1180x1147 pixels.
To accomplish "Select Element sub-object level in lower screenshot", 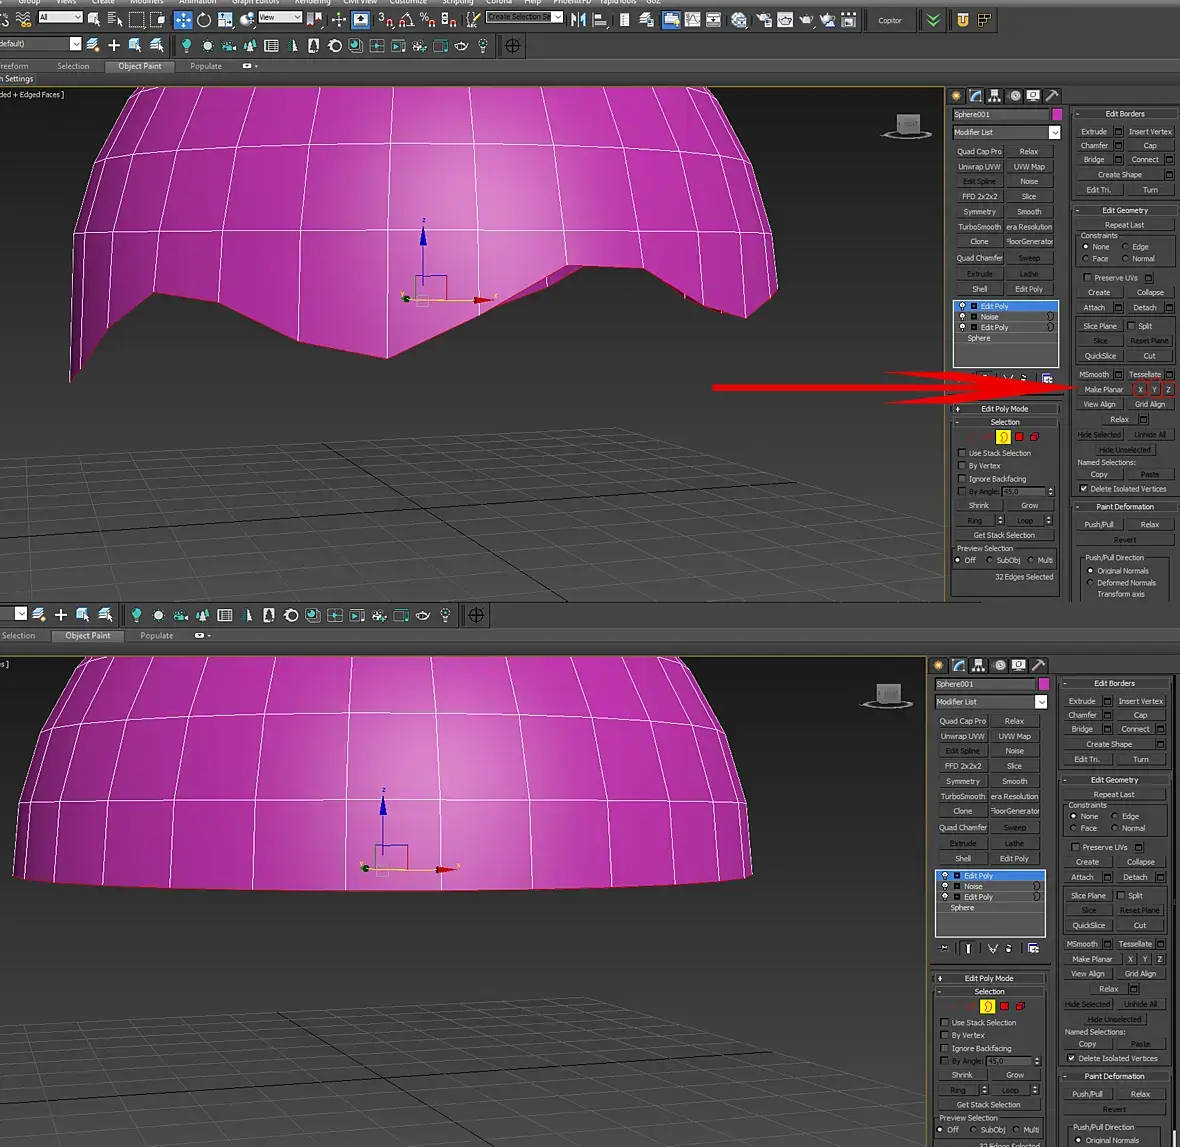I will pos(1020,1006).
